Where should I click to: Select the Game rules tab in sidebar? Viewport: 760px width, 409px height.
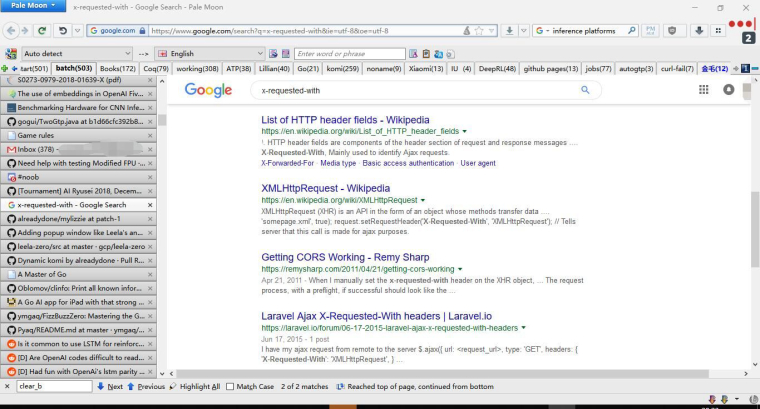point(78,135)
